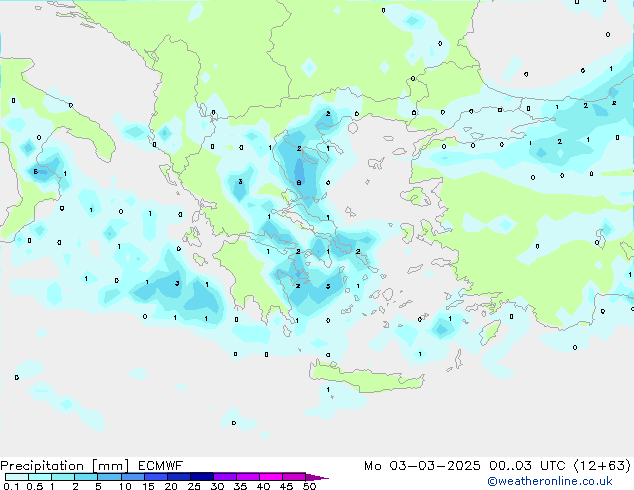This screenshot has height=490, width=634.
Task: Click the magenta arrow at legend end
Action: [318, 477]
